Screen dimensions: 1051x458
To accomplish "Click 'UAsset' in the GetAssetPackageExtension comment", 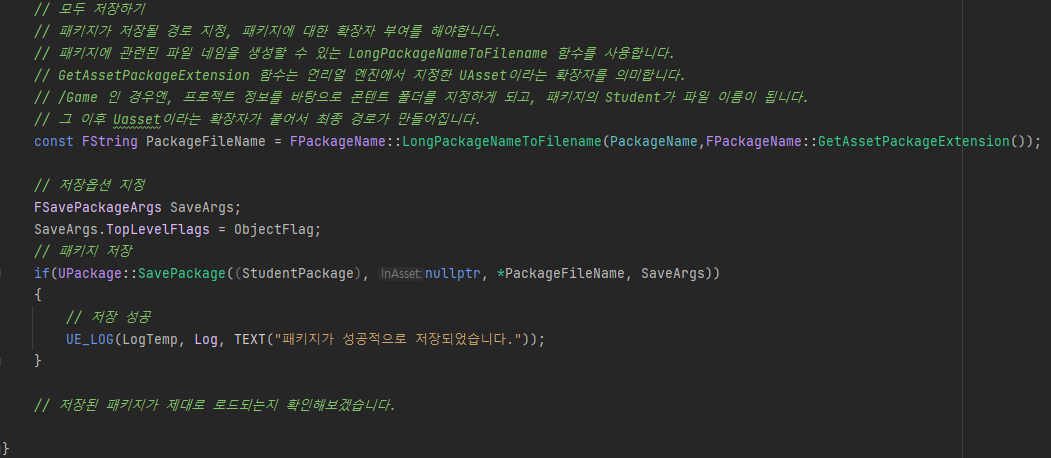I will click(x=483, y=75).
